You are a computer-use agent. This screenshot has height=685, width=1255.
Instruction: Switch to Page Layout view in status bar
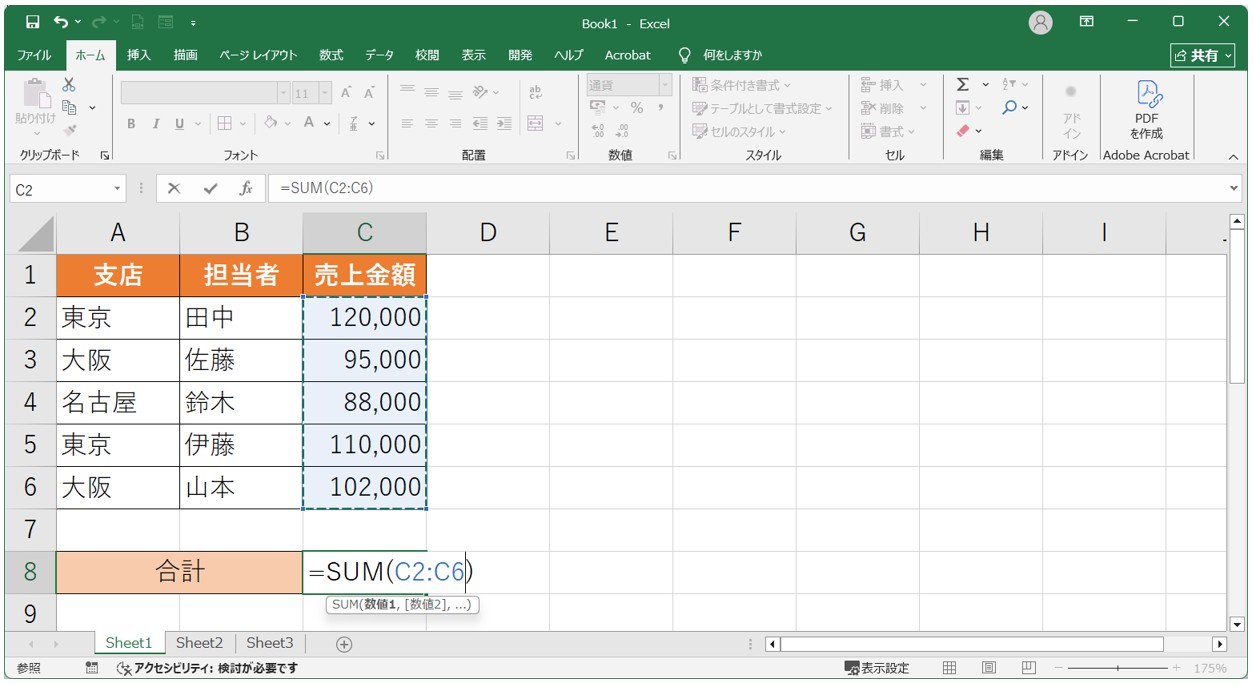click(x=988, y=668)
